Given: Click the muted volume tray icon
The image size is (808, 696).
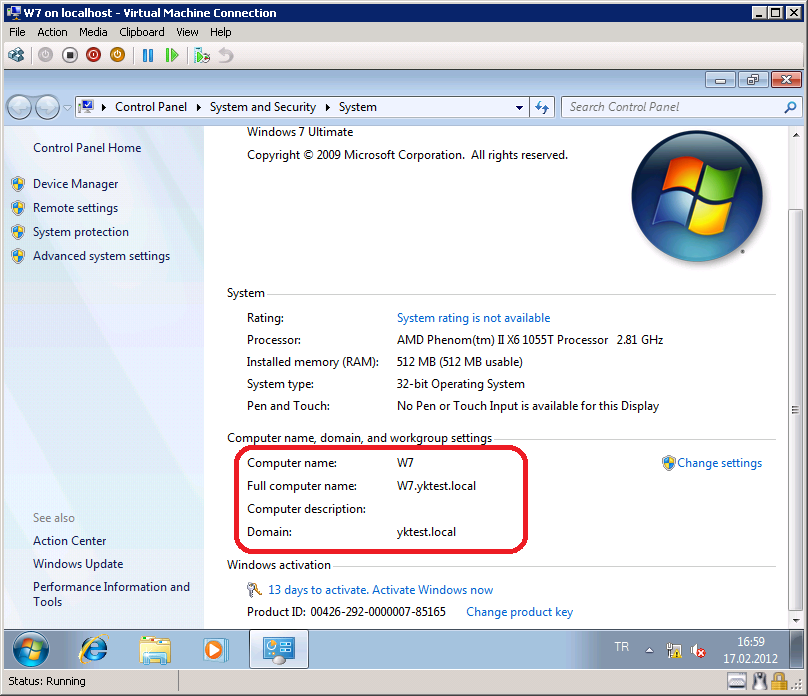Looking at the screenshot, I should point(699,651).
